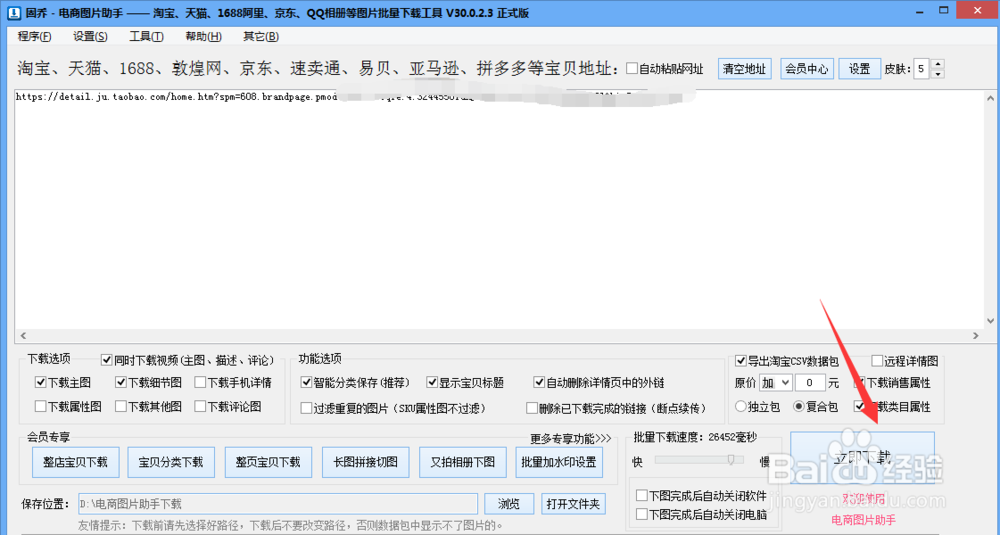Toggle 智能分类保存(推荐) checkbox
Image resolution: width=1000 pixels, height=535 pixels.
(x=306, y=383)
